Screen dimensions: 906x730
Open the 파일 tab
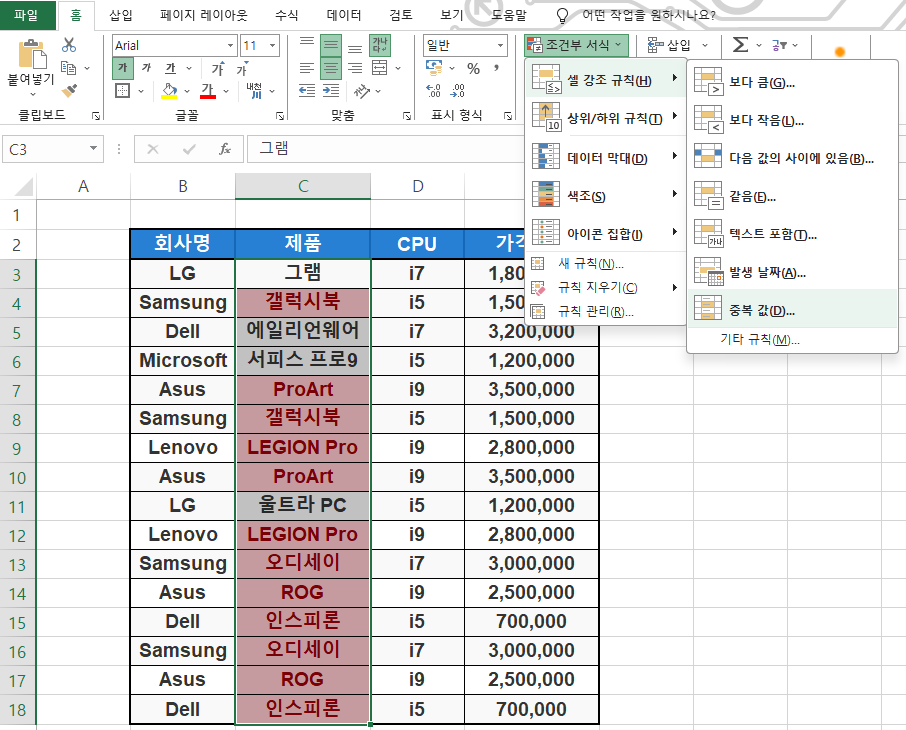pos(27,15)
